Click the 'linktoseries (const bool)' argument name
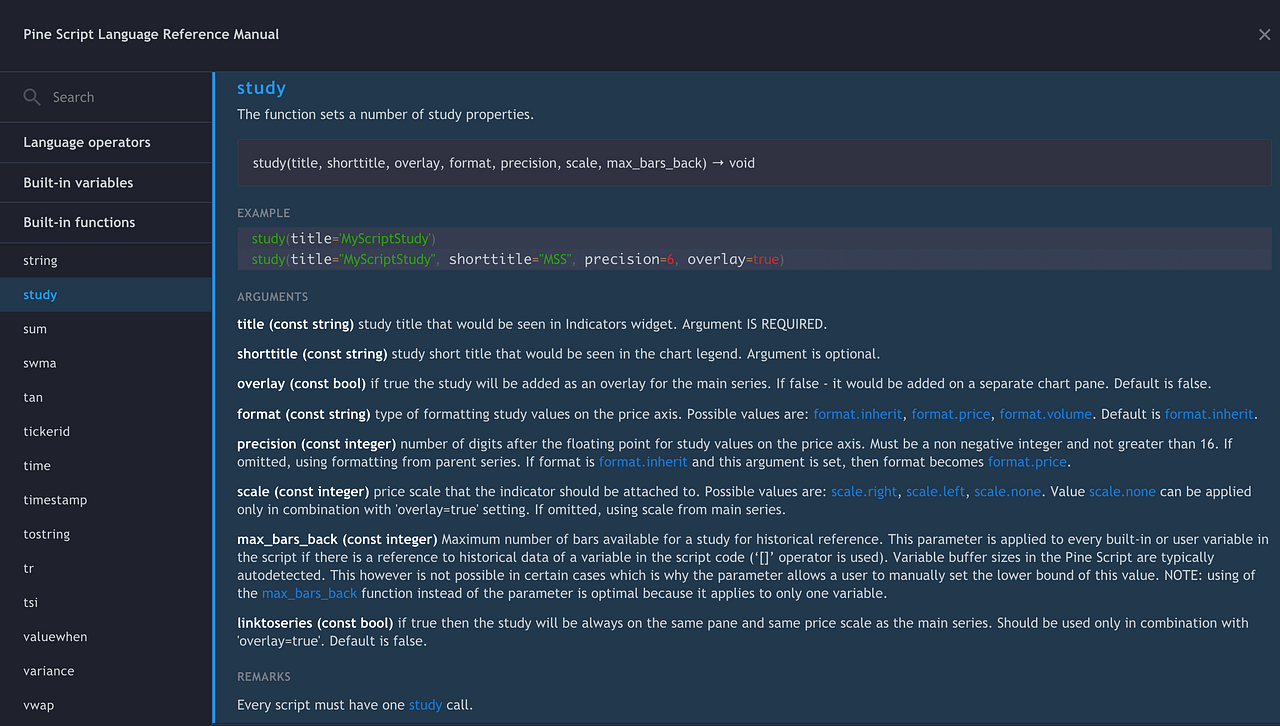 (315, 623)
